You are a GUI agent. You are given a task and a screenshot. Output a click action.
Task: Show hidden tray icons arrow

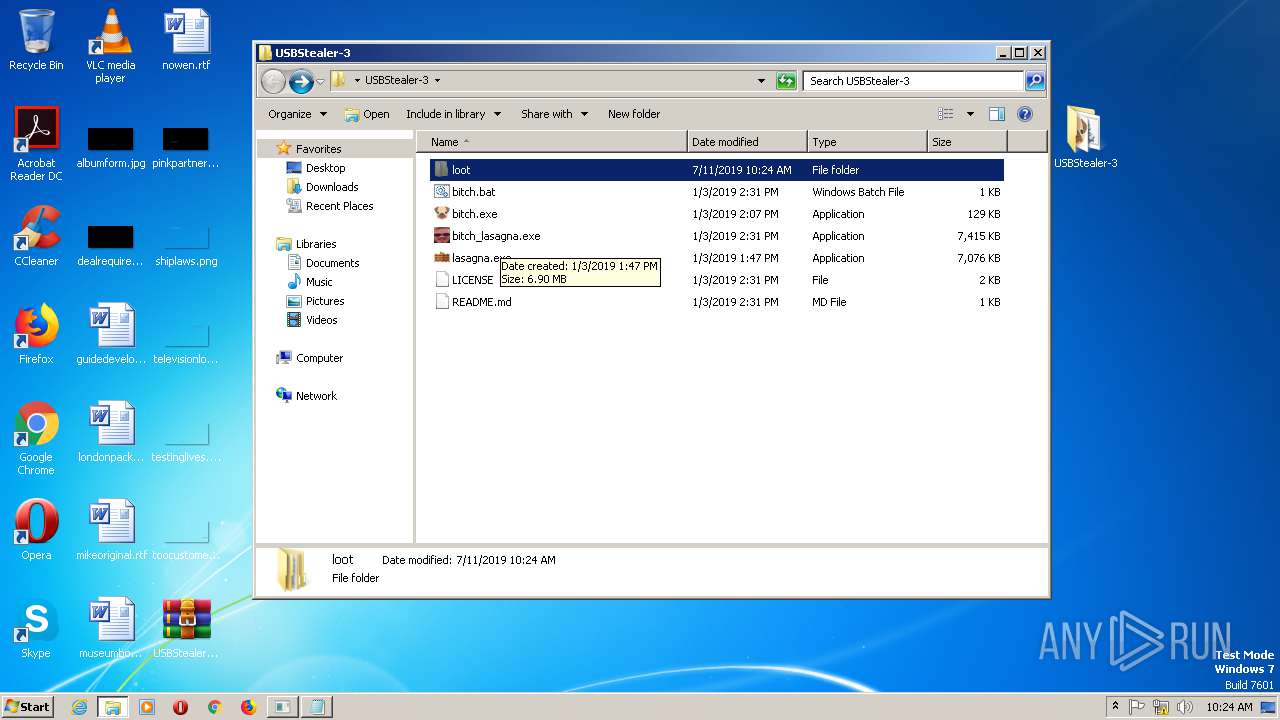(x=1115, y=706)
